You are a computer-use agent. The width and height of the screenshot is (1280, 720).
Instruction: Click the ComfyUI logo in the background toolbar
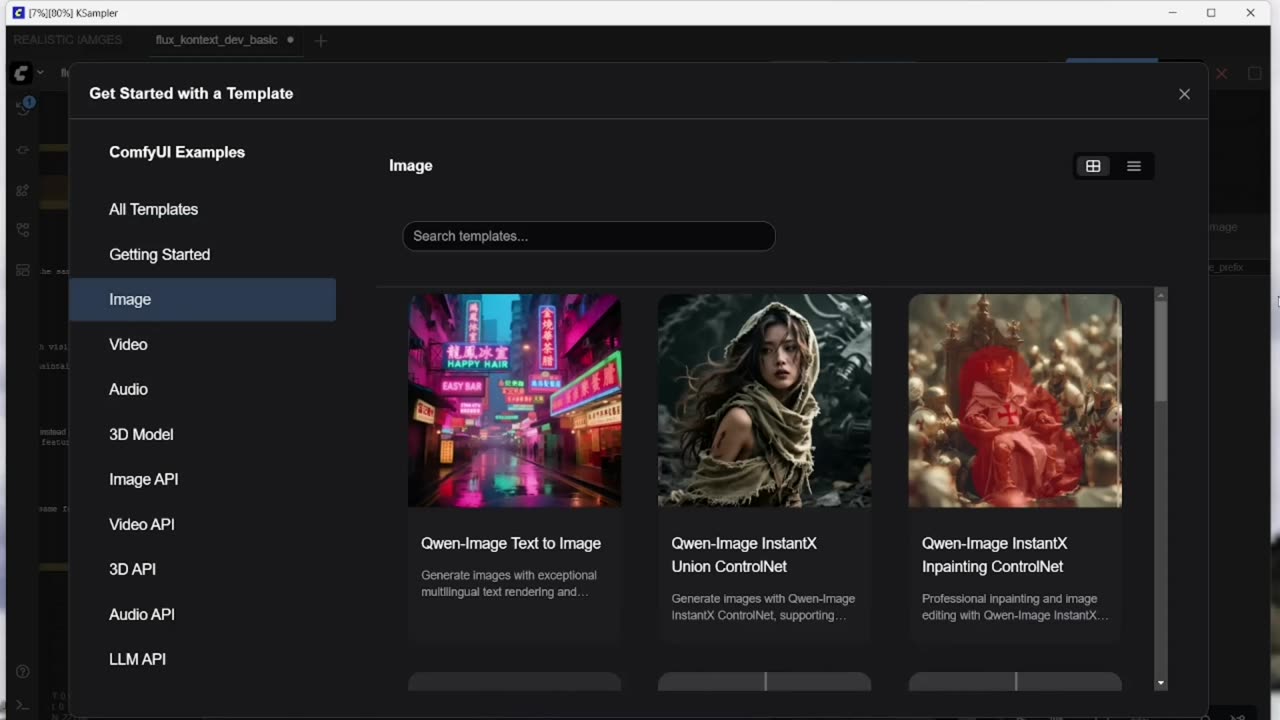tap(22, 73)
